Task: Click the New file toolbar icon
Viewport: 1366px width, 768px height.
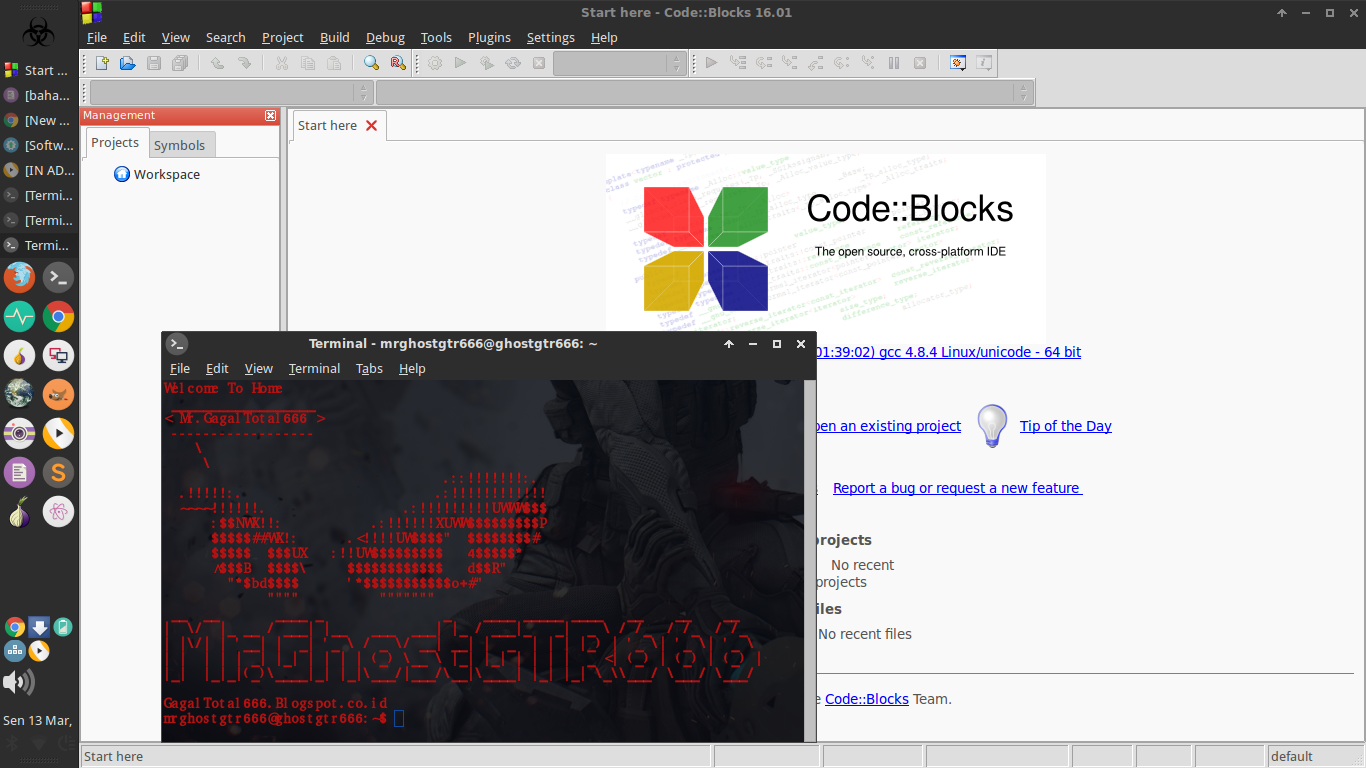Action: pyautogui.click(x=102, y=63)
